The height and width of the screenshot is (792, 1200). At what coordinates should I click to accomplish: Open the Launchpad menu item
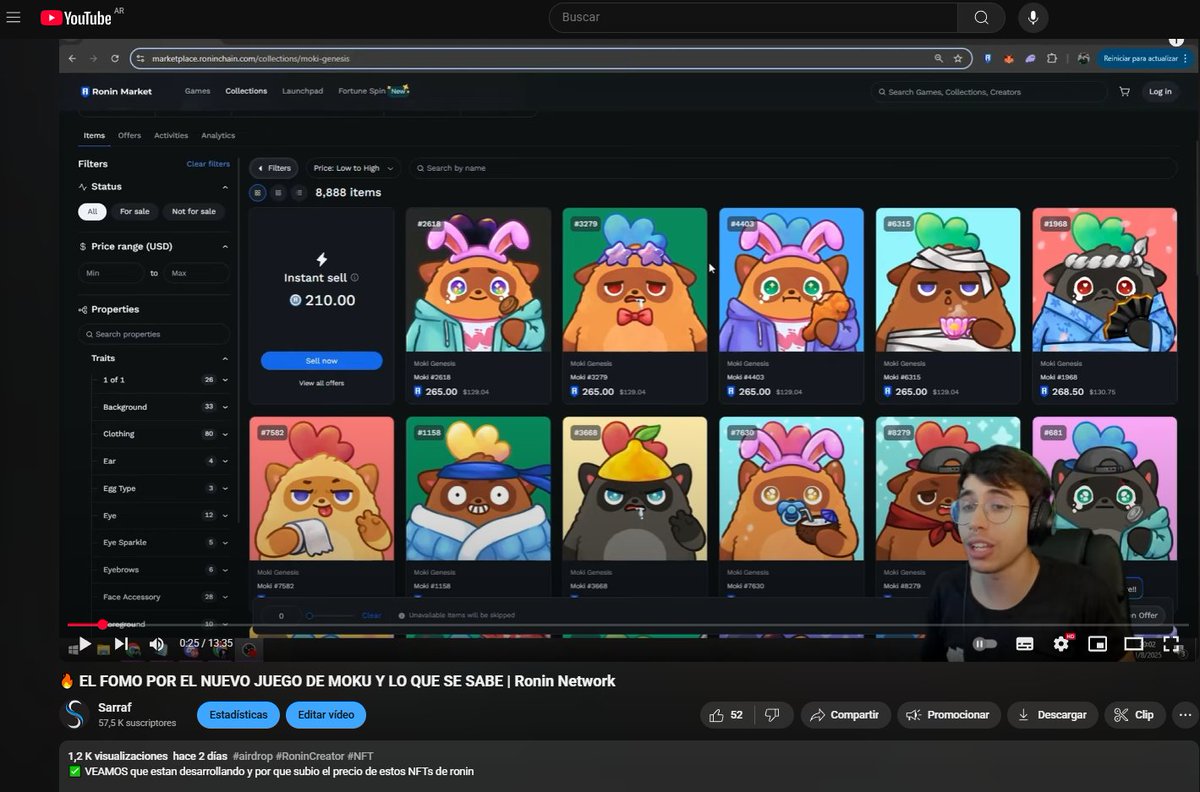(302, 91)
